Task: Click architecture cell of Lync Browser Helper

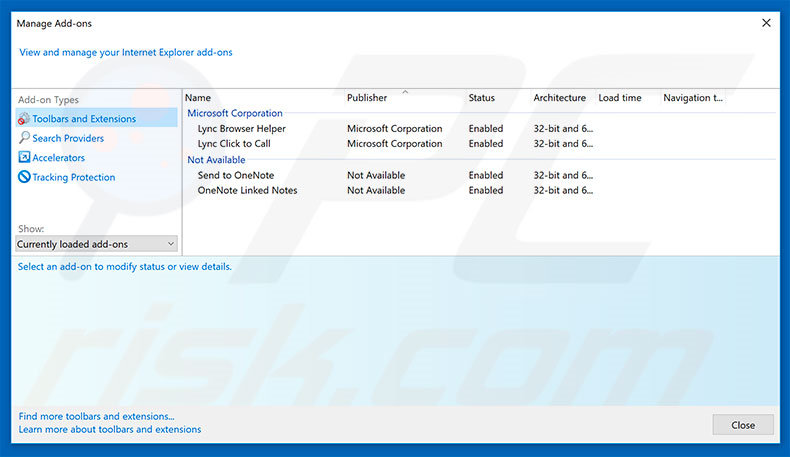Action: 563,128
